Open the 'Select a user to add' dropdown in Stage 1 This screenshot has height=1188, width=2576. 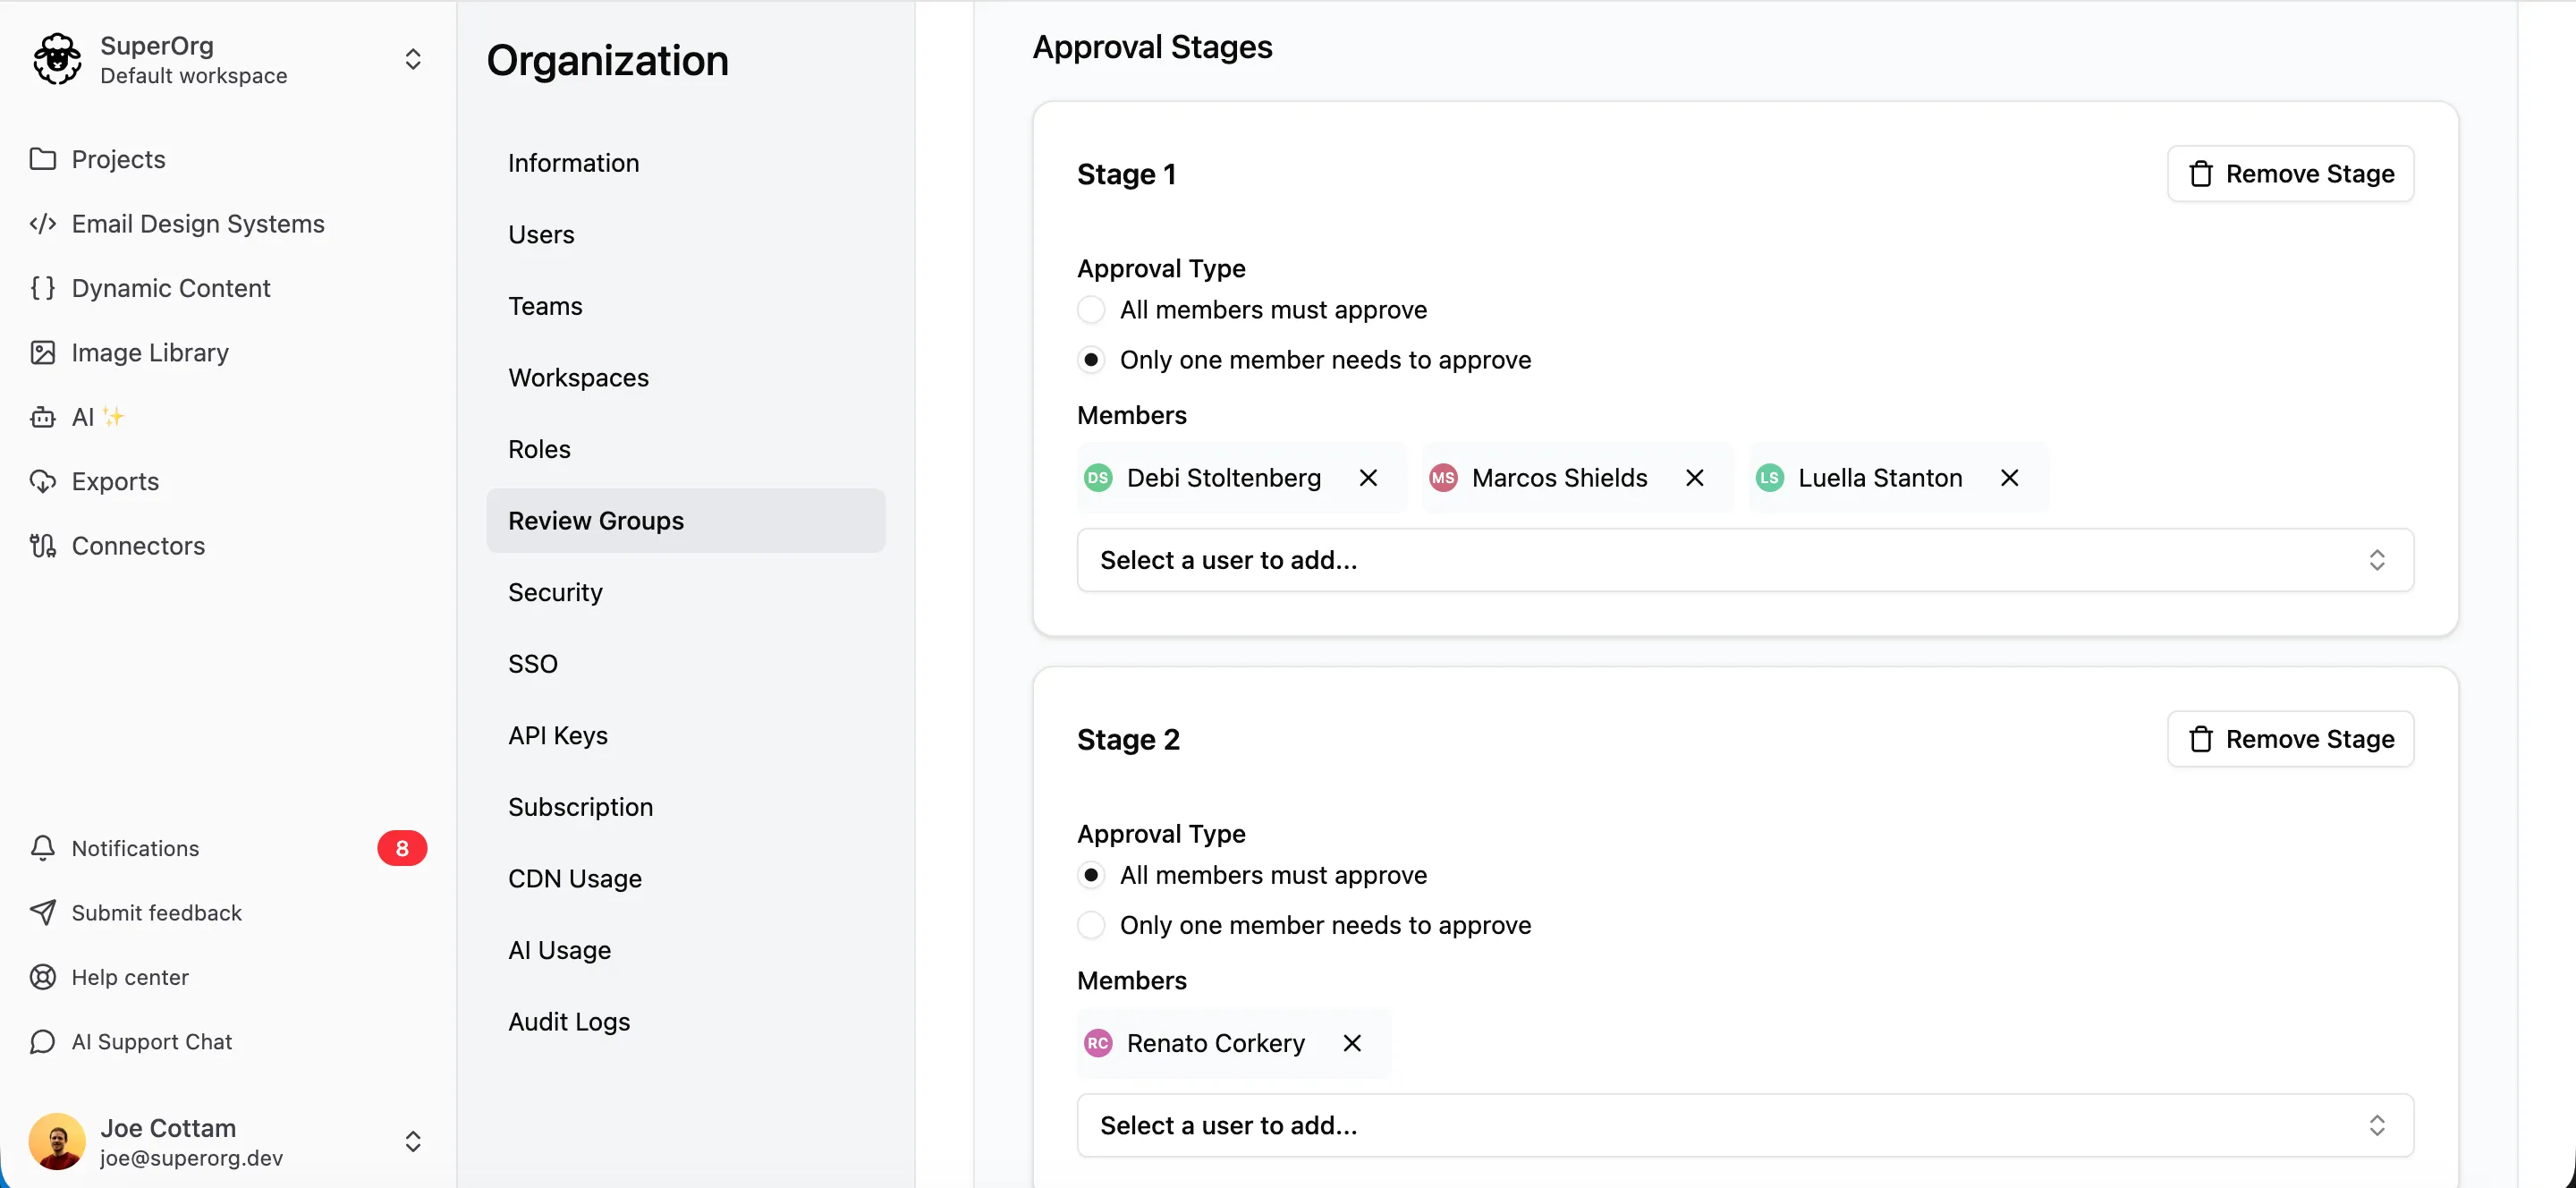tap(1744, 559)
